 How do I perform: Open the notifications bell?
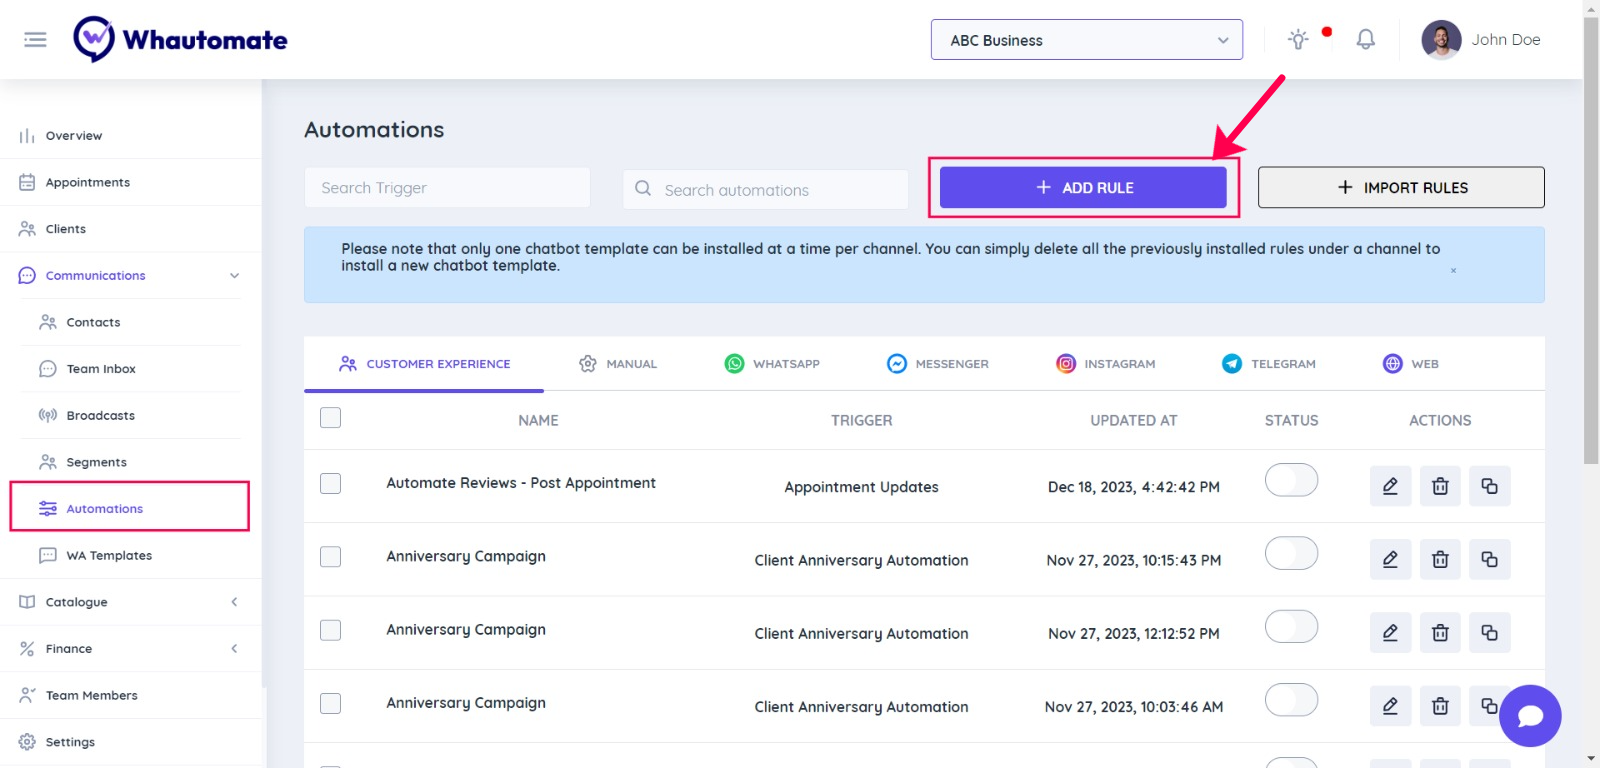(x=1365, y=39)
